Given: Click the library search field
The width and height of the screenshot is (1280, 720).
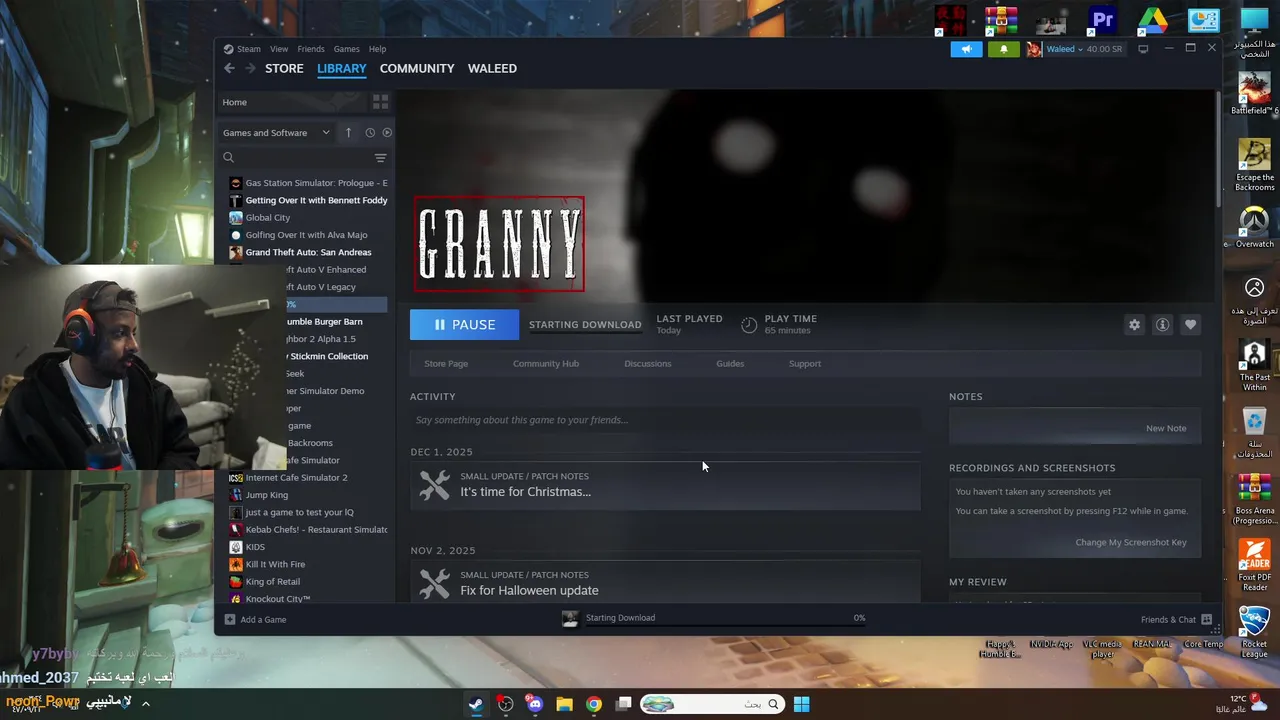Looking at the screenshot, I should (x=295, y=158).
